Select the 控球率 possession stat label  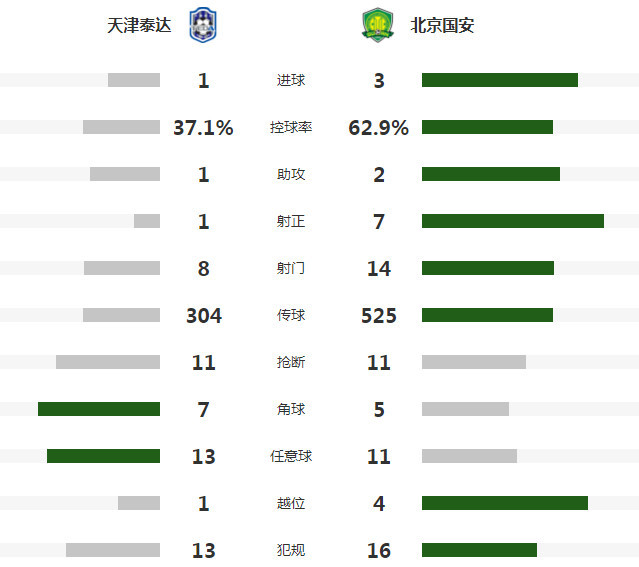click(291, 127)
